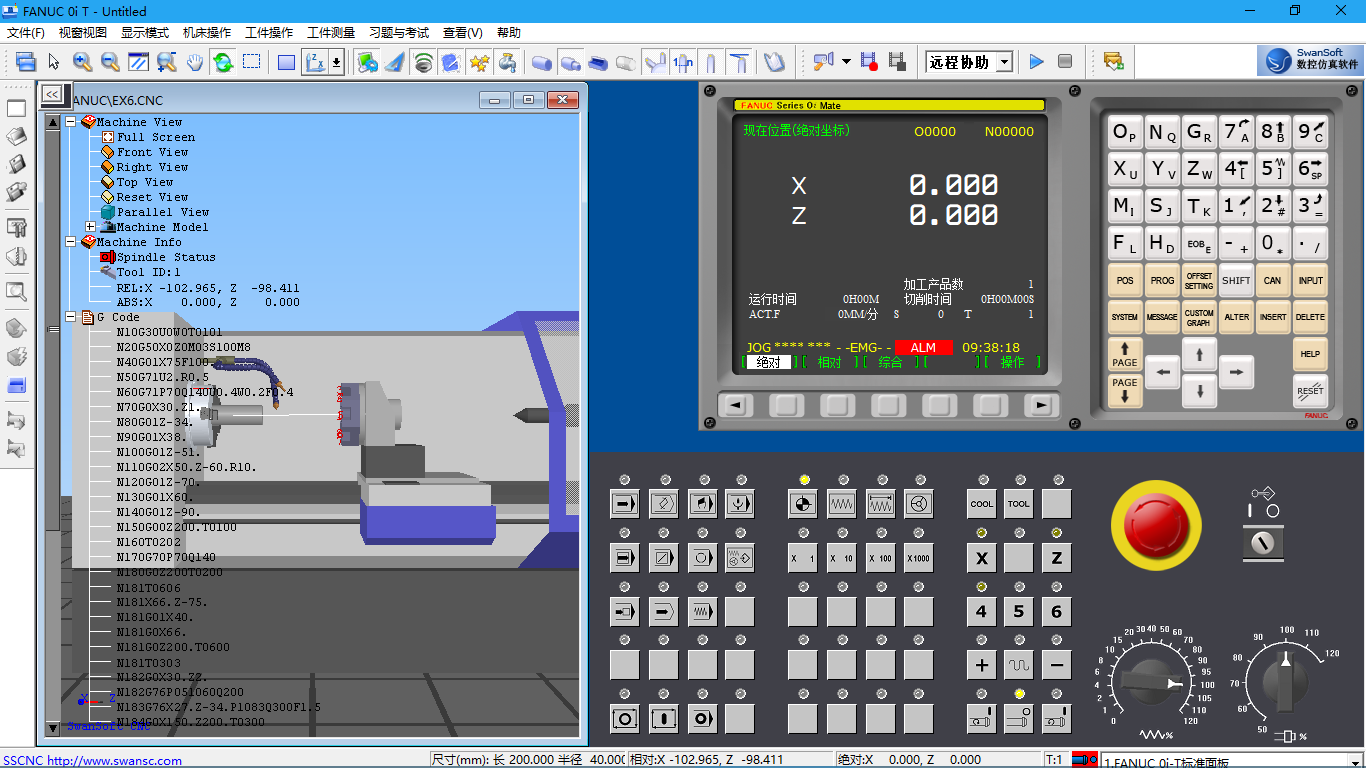Open the 文件(F) menu

tap(26, 33)
